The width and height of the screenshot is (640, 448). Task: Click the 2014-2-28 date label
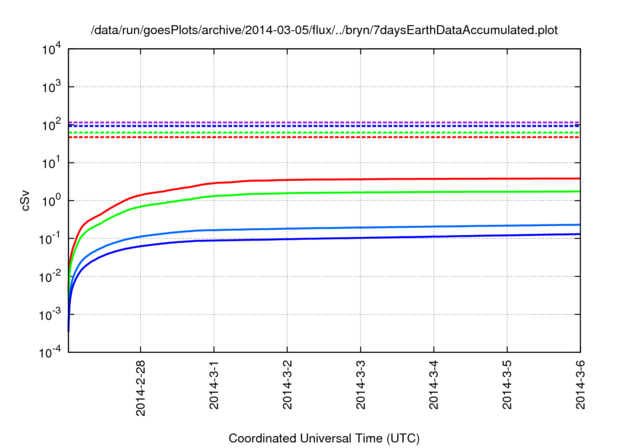click(x=140, y=388)
